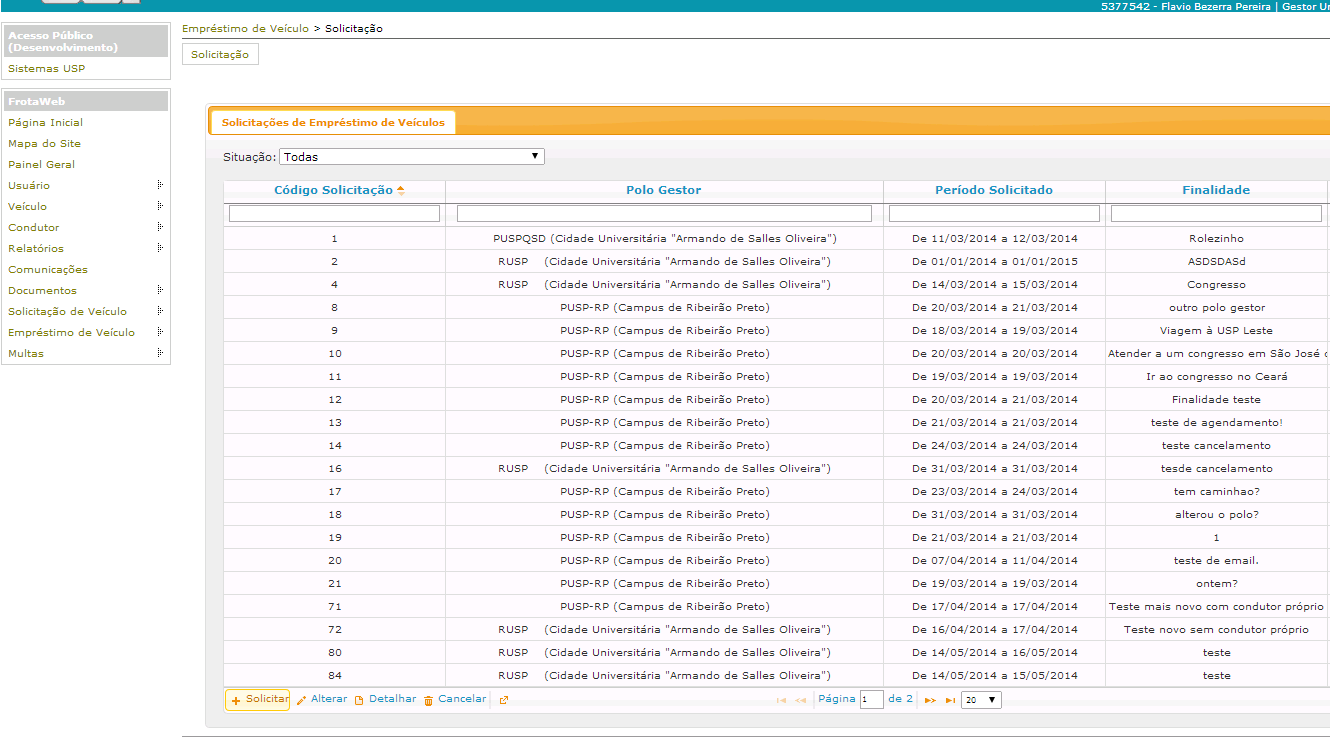
Task: Open Página Inicial in sidebar
Action: pos(45,123)
